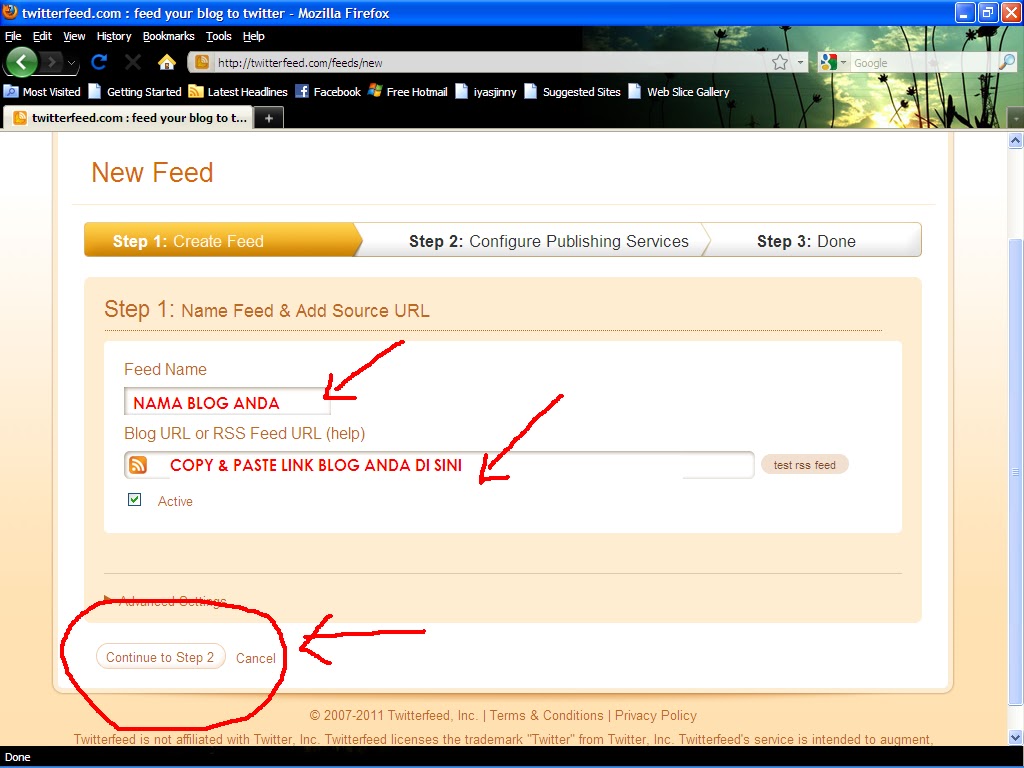Go to the Home page icon
Viewport: 1024px width, 768px height.
[x=167, y=63]
